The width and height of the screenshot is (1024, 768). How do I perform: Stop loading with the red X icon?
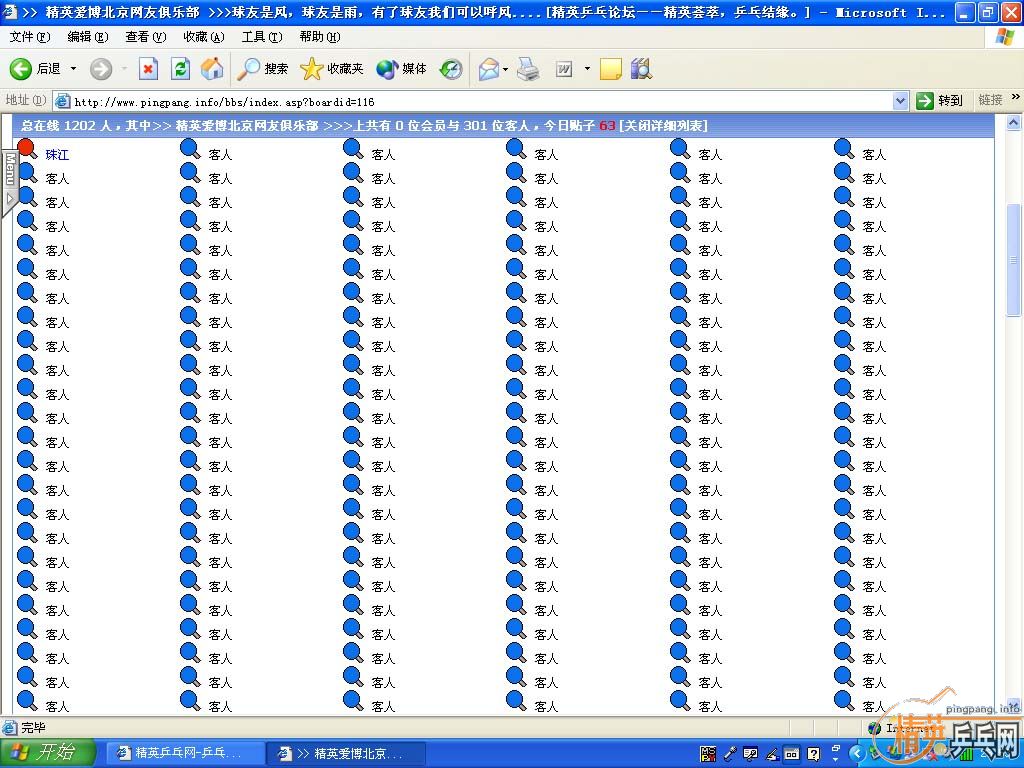[148, 69]
